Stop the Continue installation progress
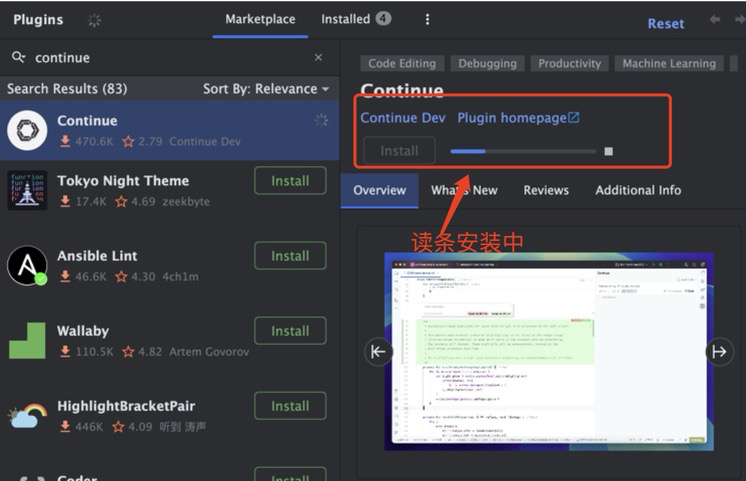This screenshot has width=746, height=481. tap(609, 151)
